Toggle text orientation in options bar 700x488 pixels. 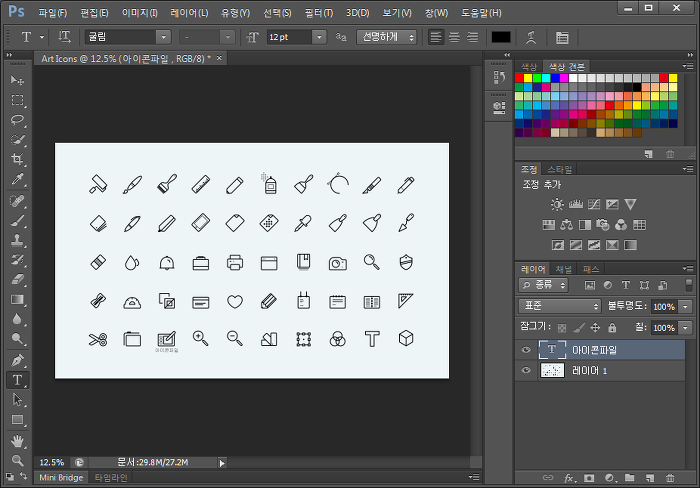pyautogui.click(x=64, y=37)
